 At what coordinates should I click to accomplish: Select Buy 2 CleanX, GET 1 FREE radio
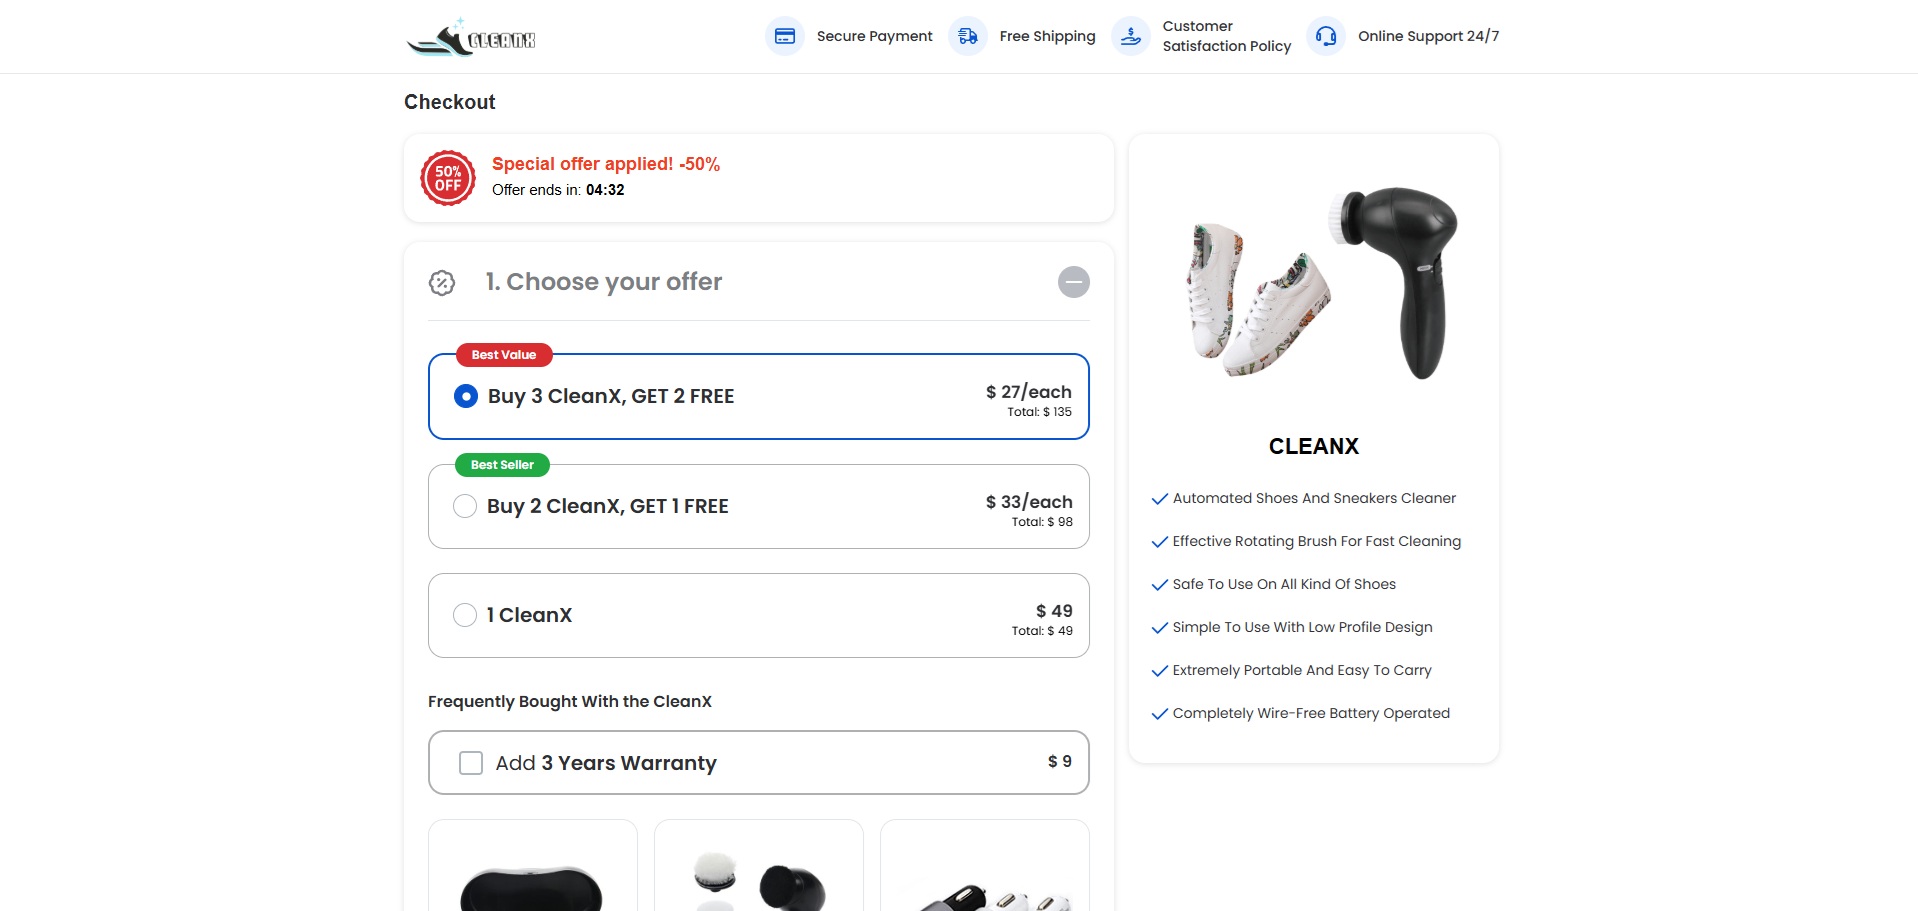click(x=465, y=506)
